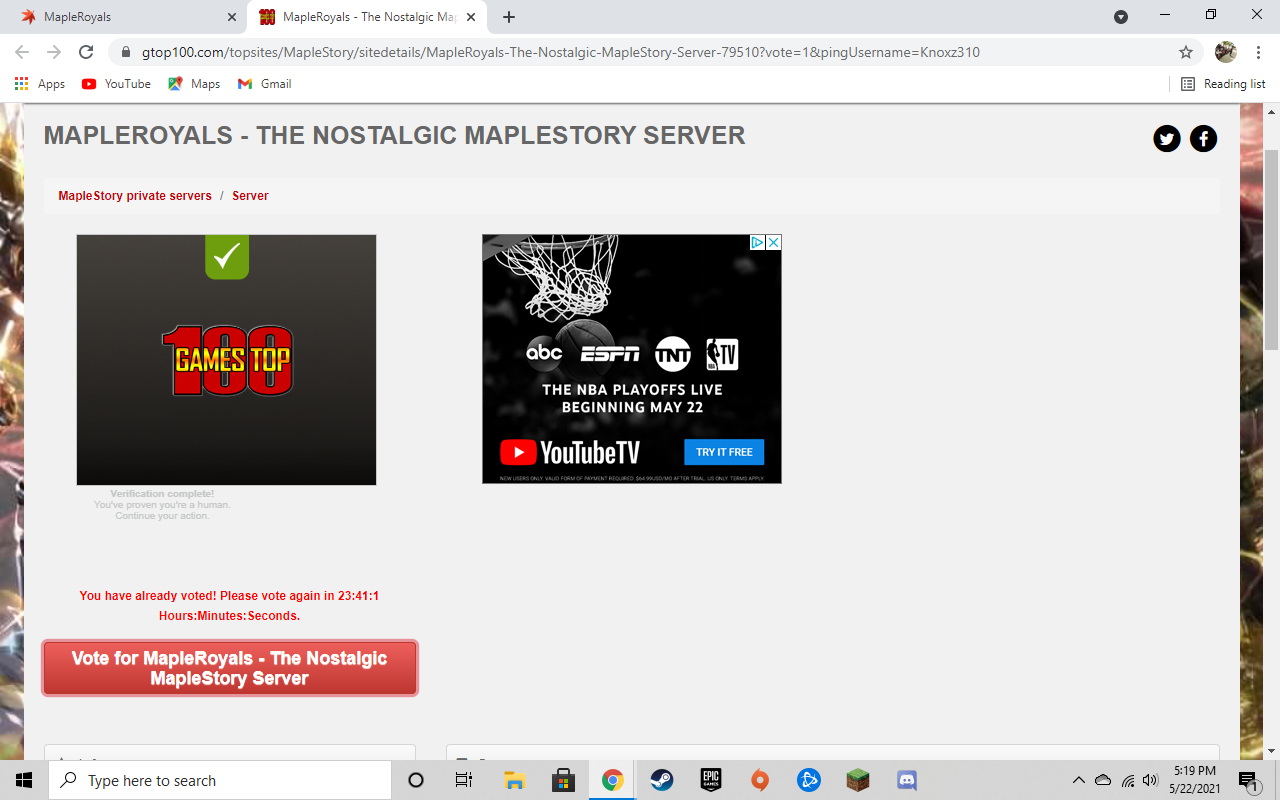Vote for MapleRoyals button
1280x800 pixels.
230,668
